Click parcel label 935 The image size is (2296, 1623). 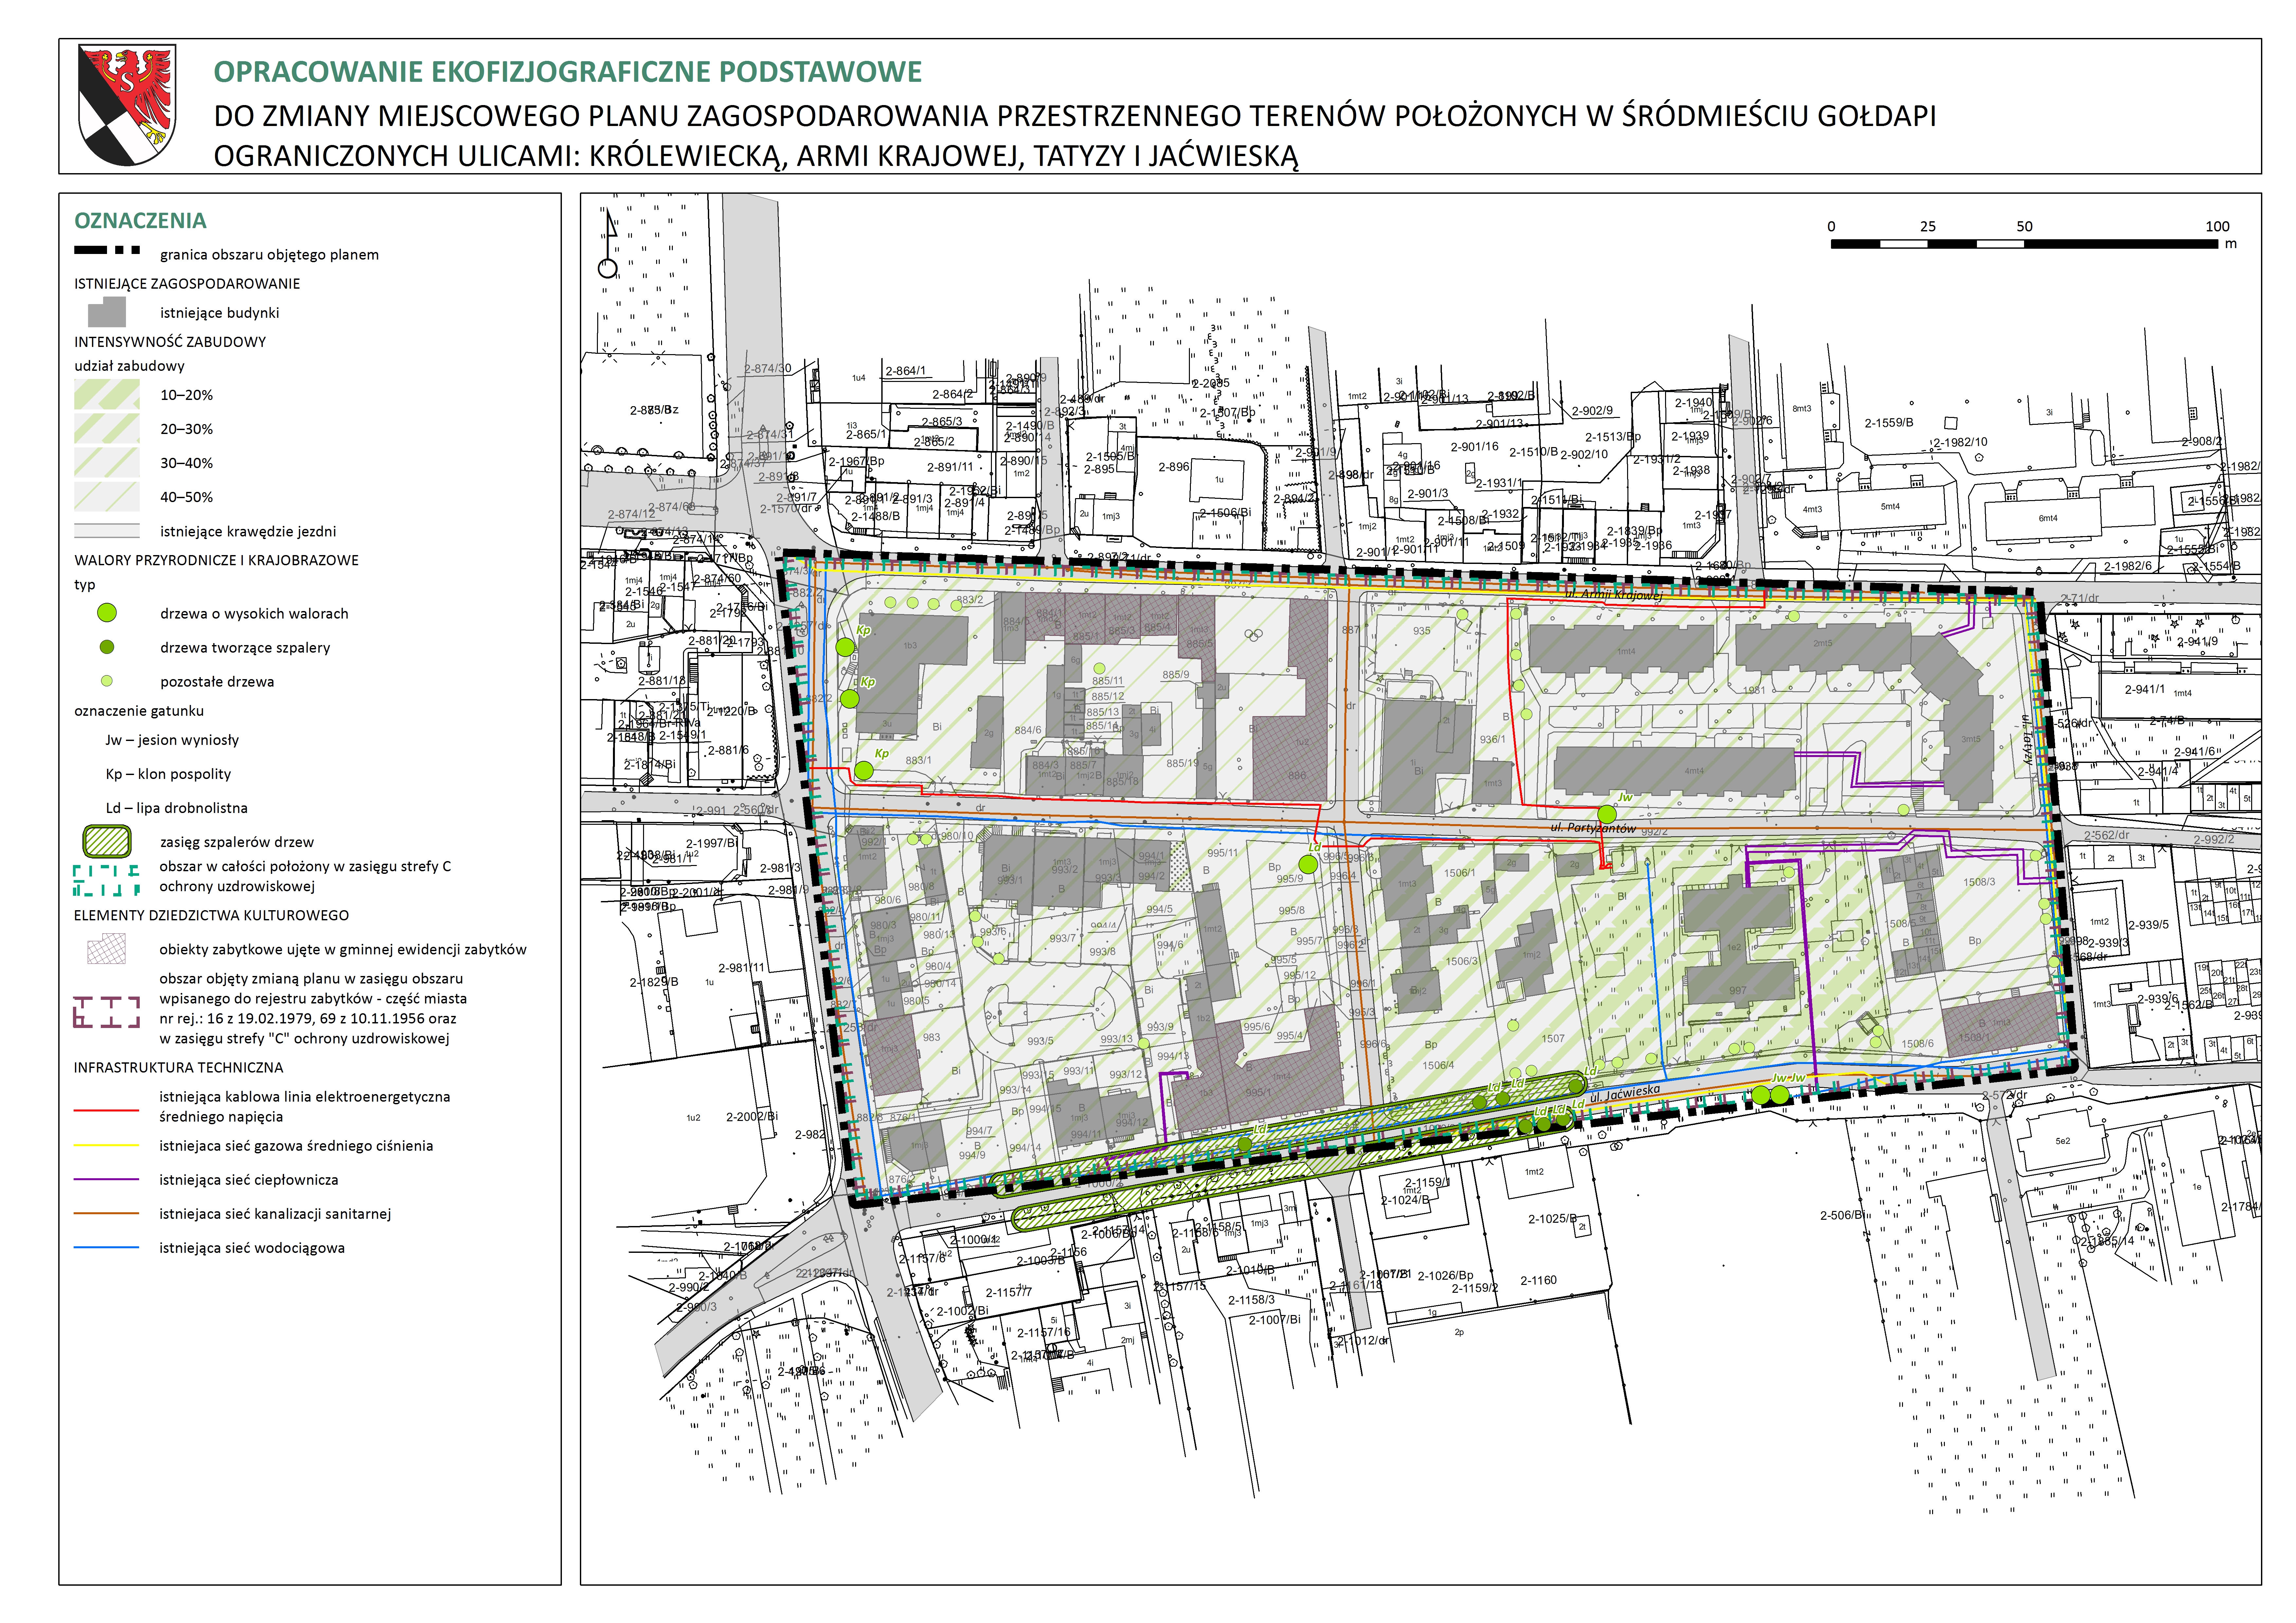1422,631
